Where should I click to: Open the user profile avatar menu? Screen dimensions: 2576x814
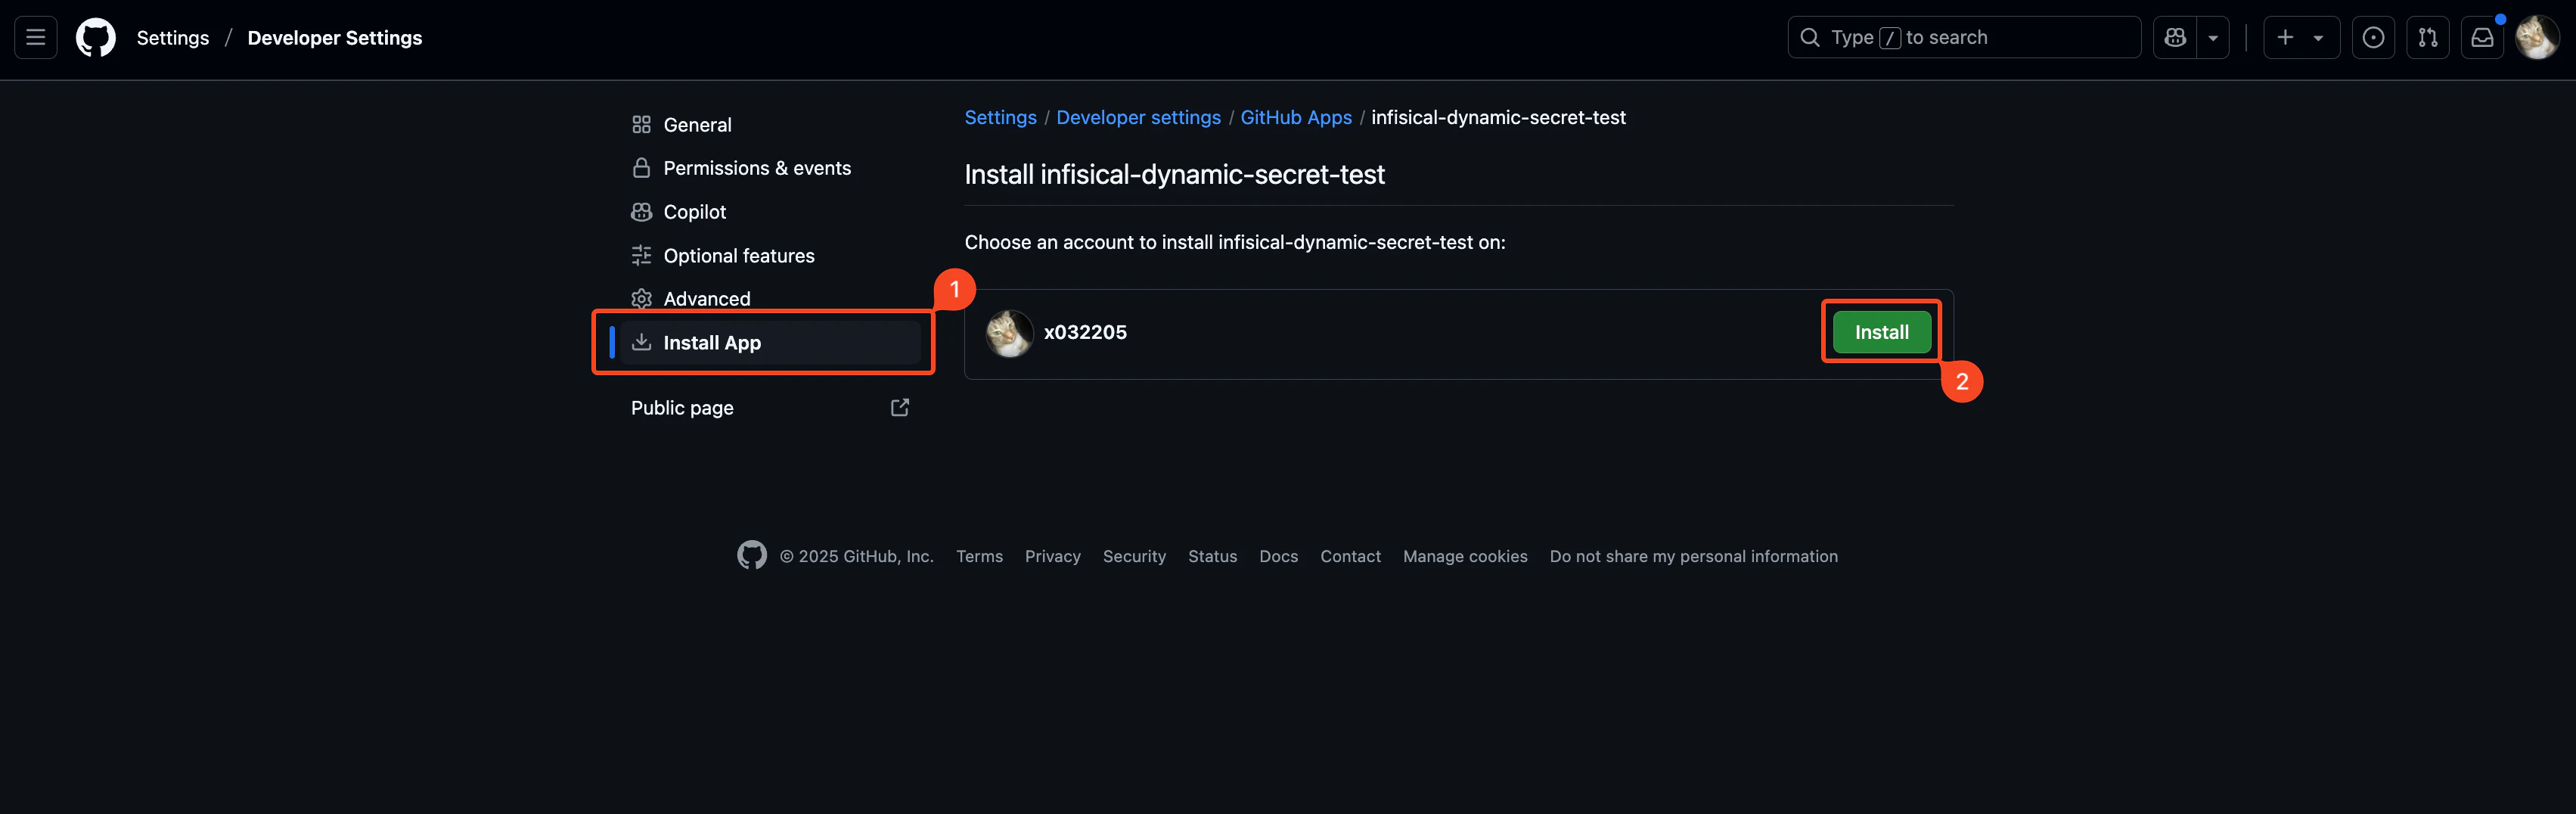pyautogui.click(x=2537, y=38)
